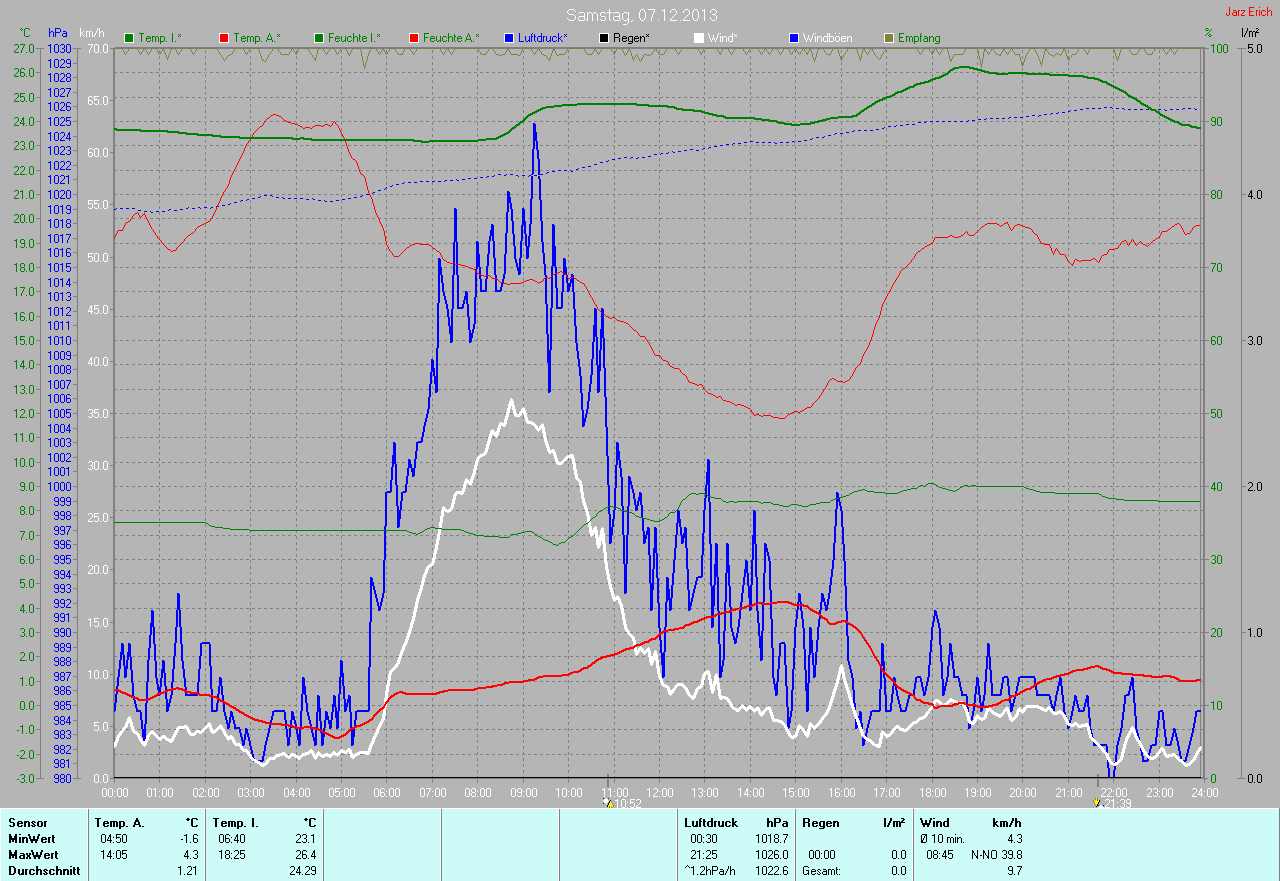Select the 12:00 time axis label

point(659,792)
